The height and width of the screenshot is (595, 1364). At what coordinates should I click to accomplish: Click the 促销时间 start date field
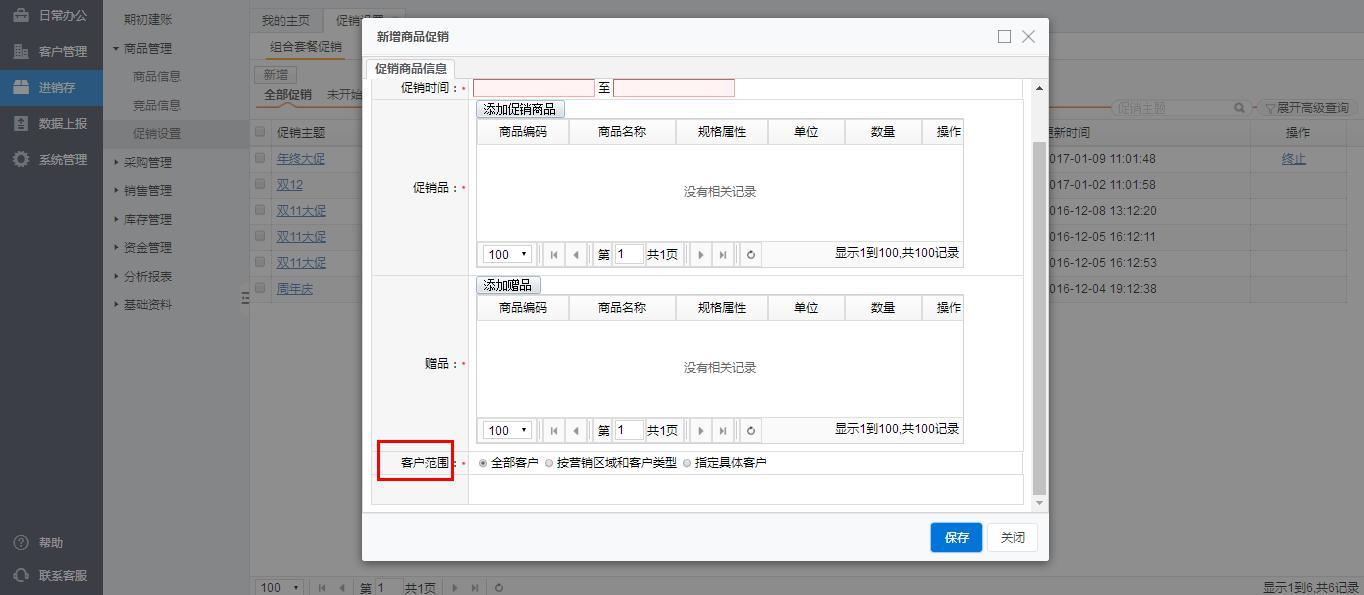point(534,88)
